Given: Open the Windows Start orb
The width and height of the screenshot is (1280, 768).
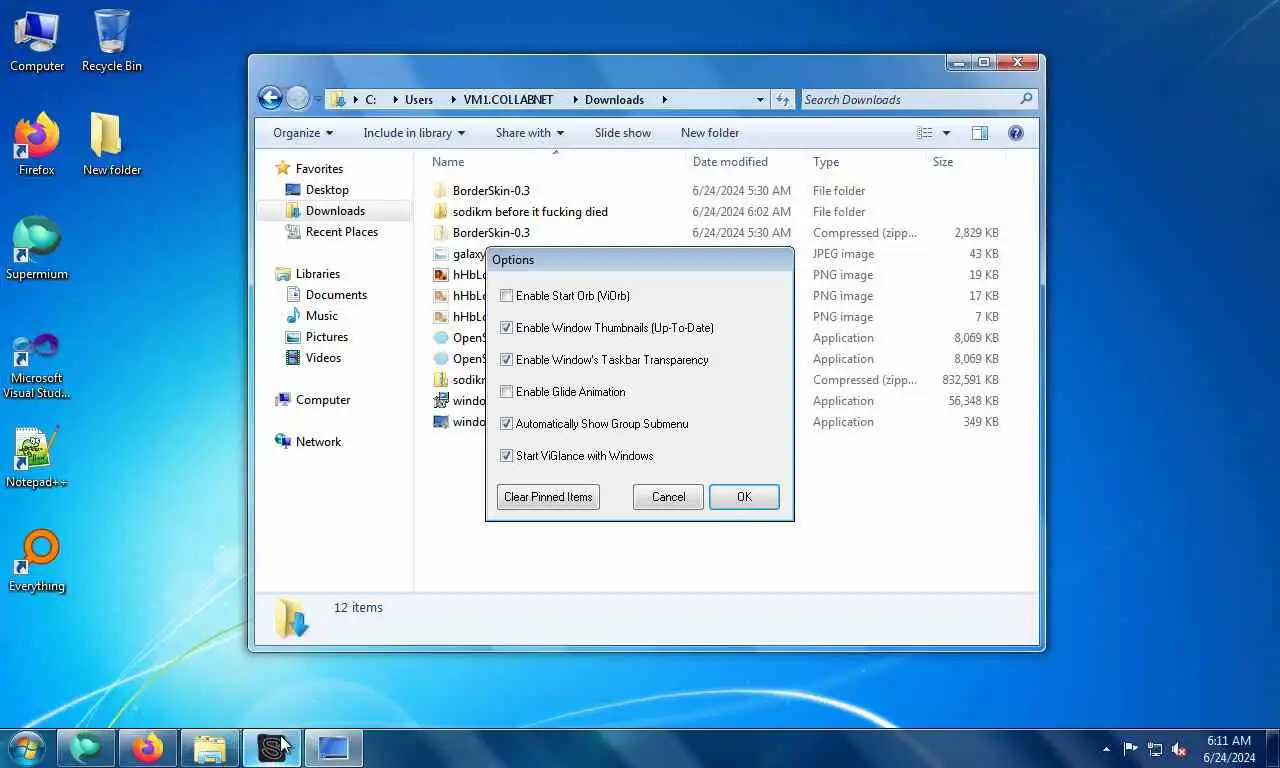Looking at the screenshot, I should pyautogui.click(x=26, y=747).
